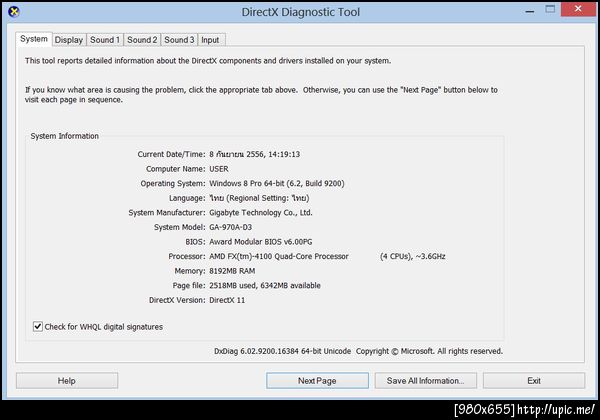Click 'Gigabyte Technology Co., Ltd.' manufacturer value
600x420 pixels.
pyautogui.click(x=261, y=213)
